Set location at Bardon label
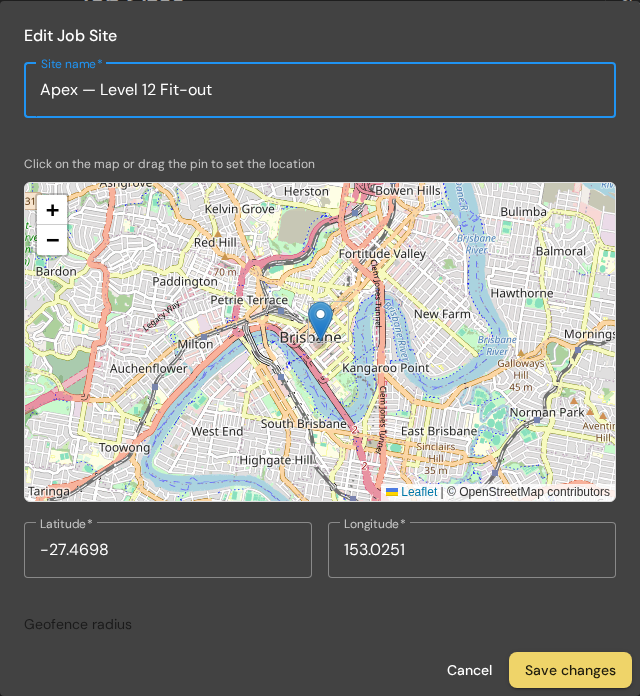640x696 pixels. pyautogui.click(x=56, y=271)
